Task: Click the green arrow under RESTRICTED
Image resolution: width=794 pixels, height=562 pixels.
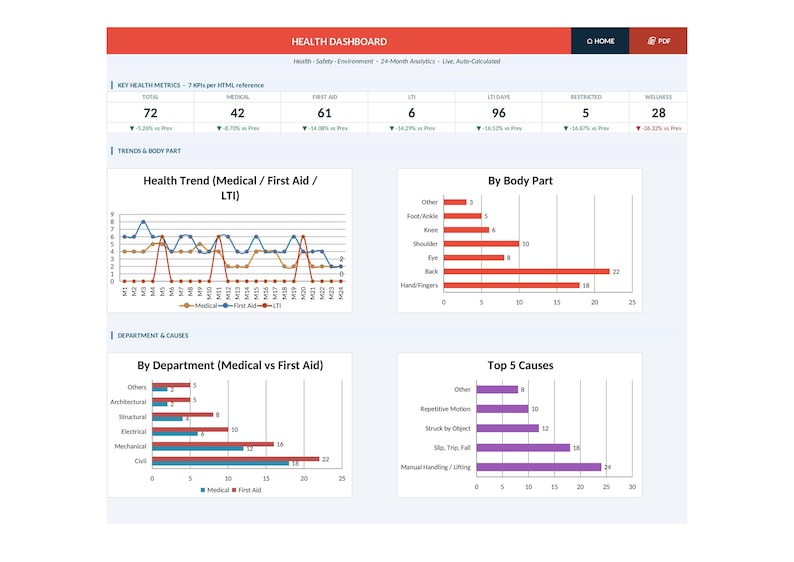Action: tap(566, 129)
